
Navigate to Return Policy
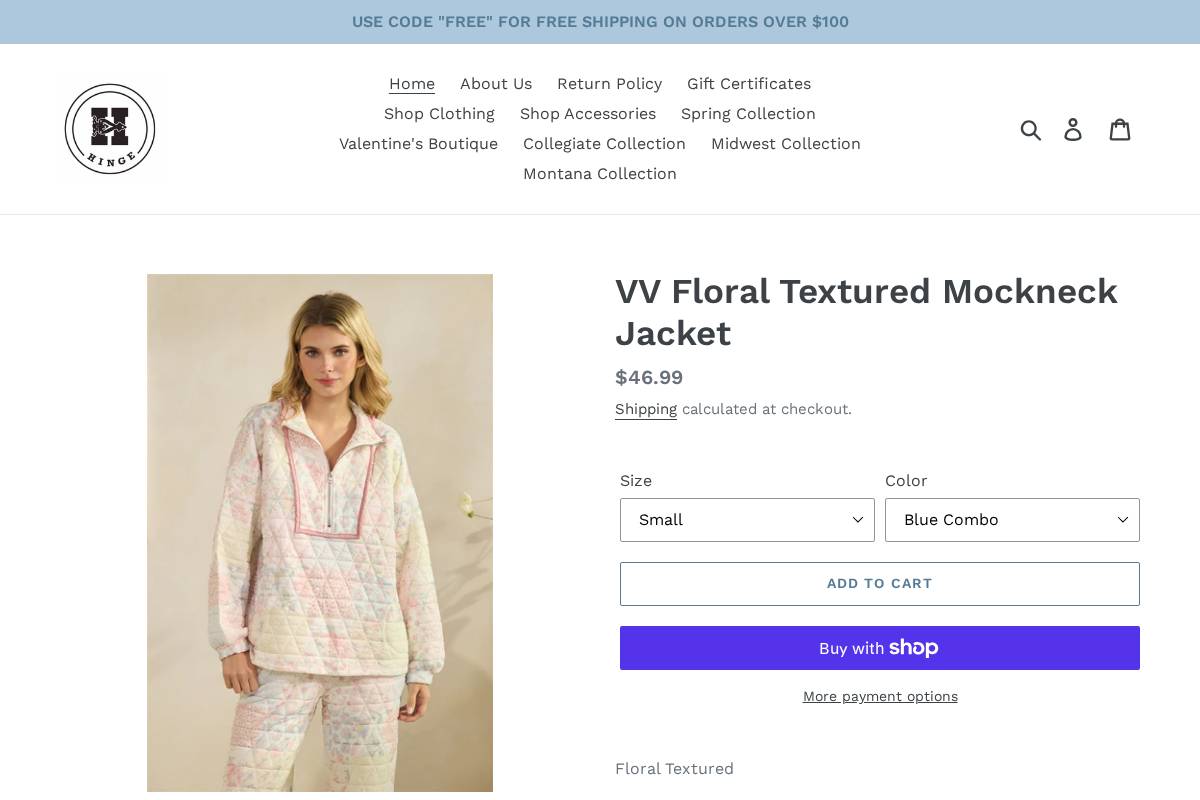(609, 84)
